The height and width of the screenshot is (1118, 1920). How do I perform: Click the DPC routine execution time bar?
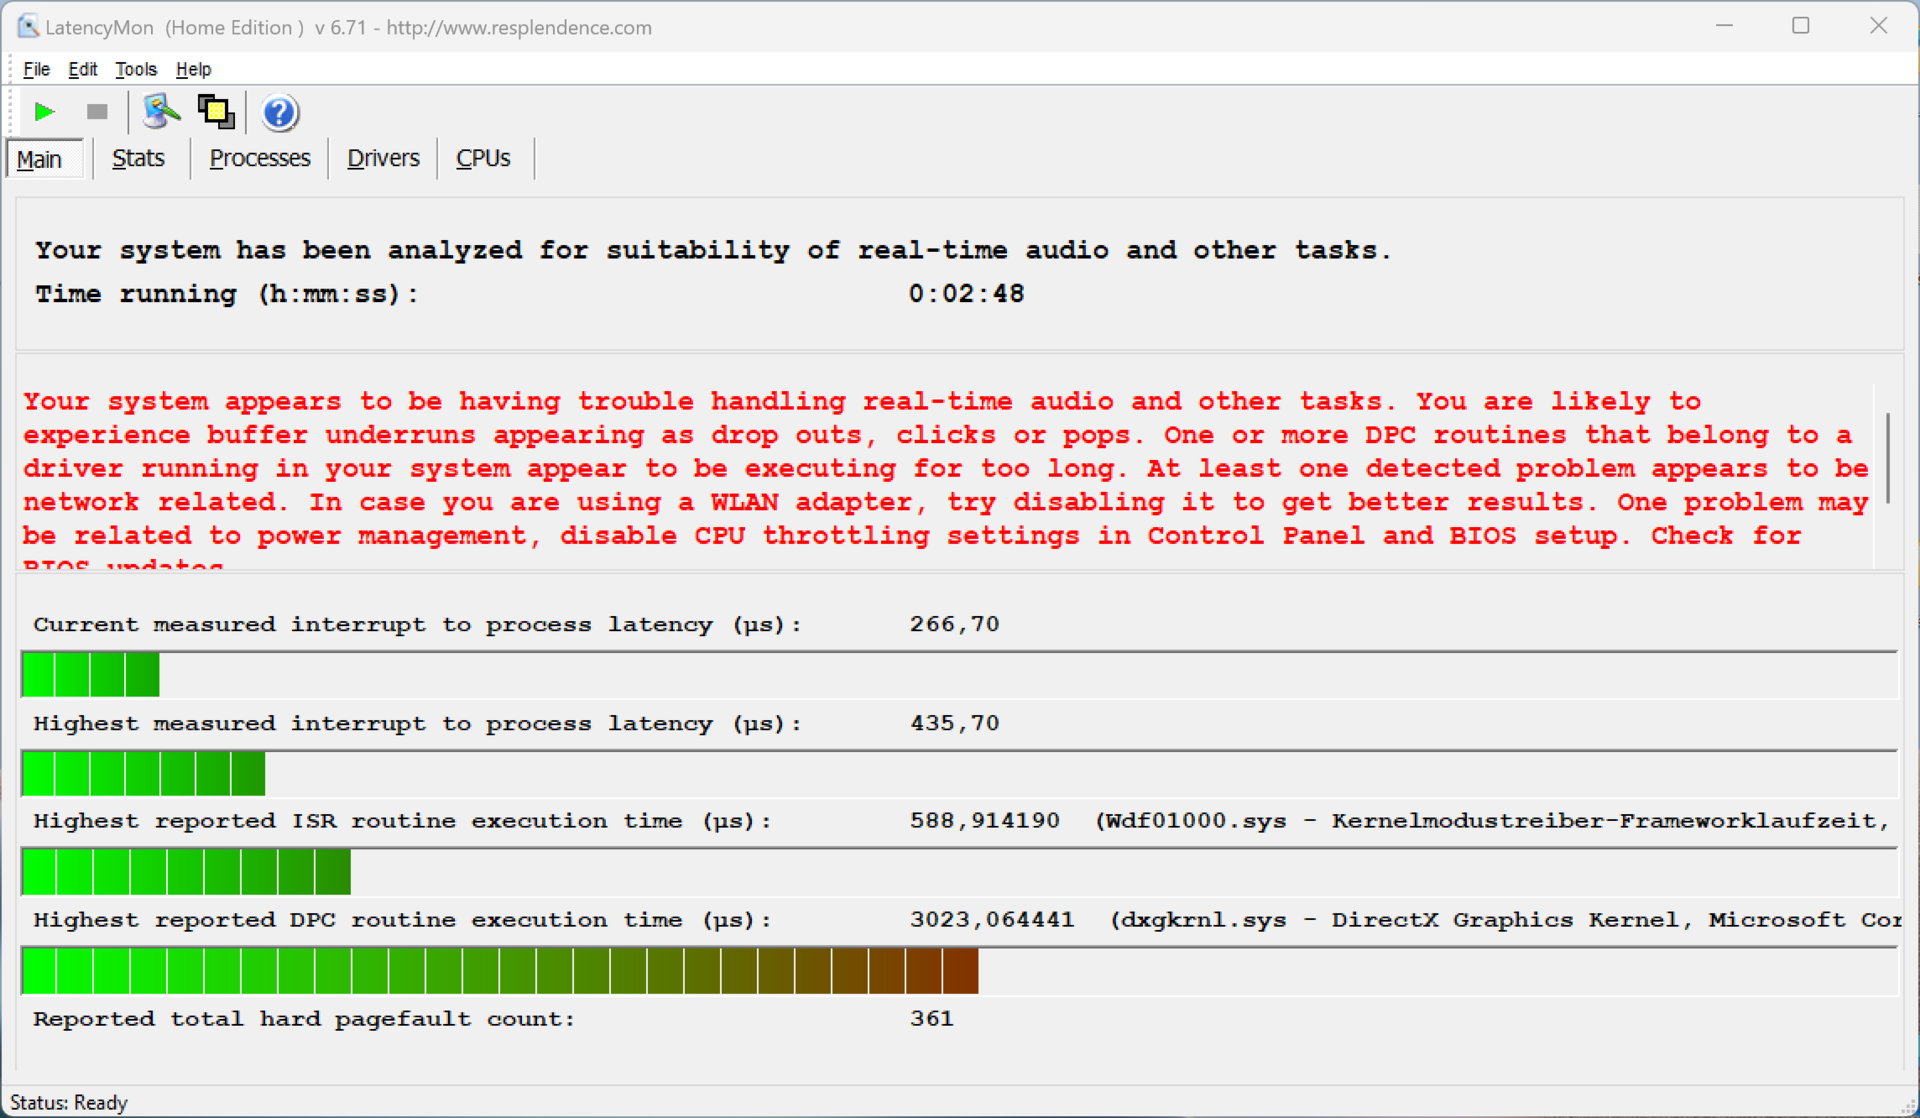click(x=500, y=971)
